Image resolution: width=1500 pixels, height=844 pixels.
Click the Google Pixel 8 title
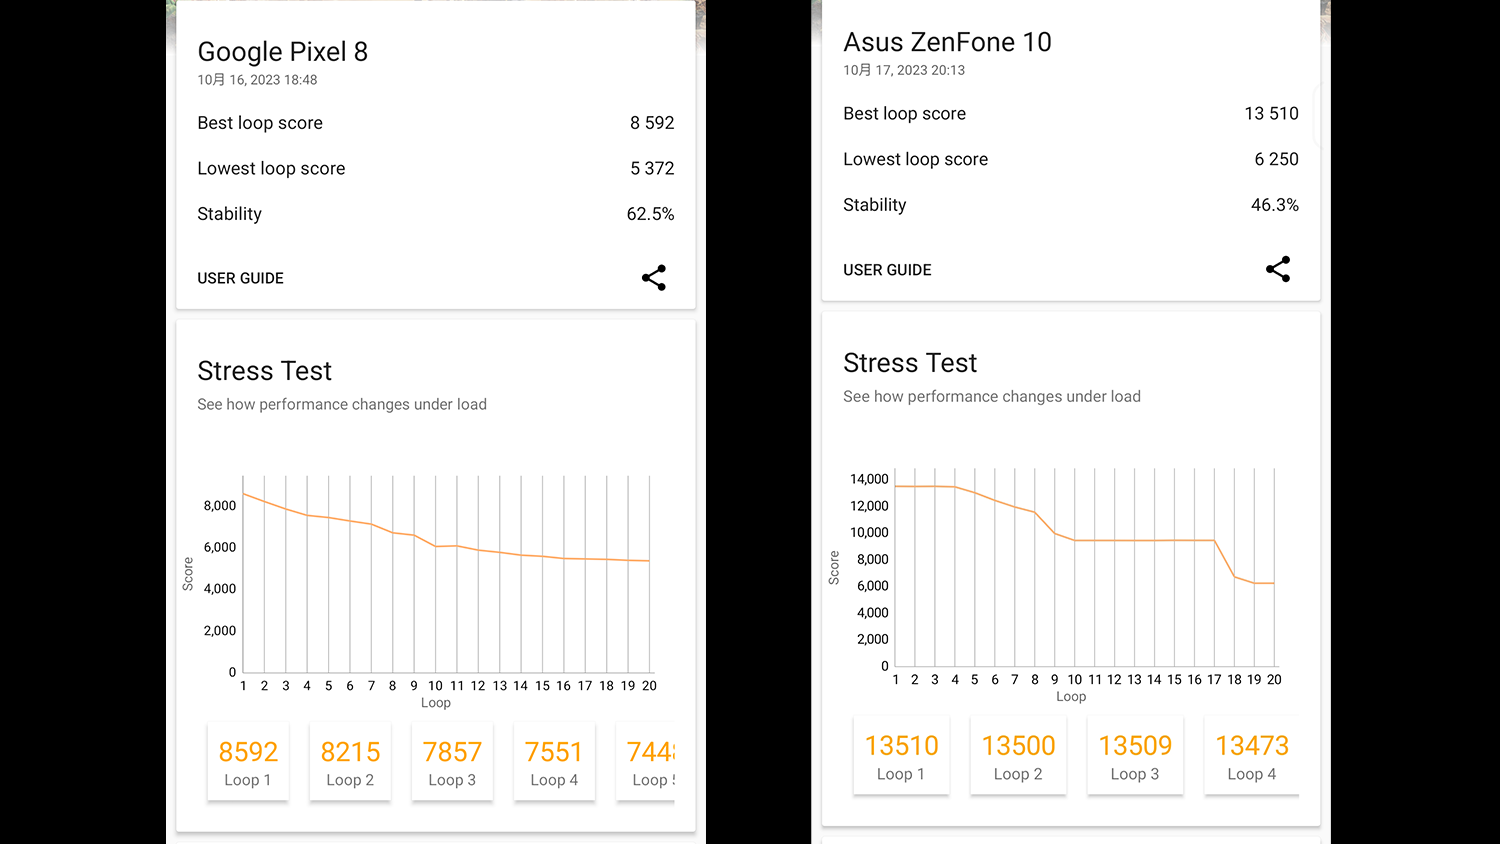coord(283,52)
